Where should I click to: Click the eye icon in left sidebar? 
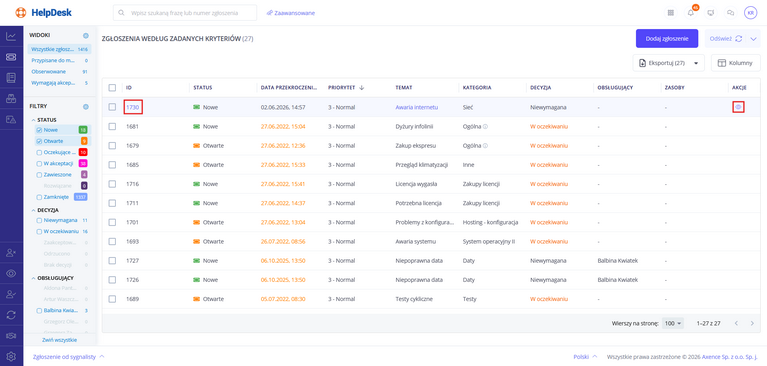[11, 273]
